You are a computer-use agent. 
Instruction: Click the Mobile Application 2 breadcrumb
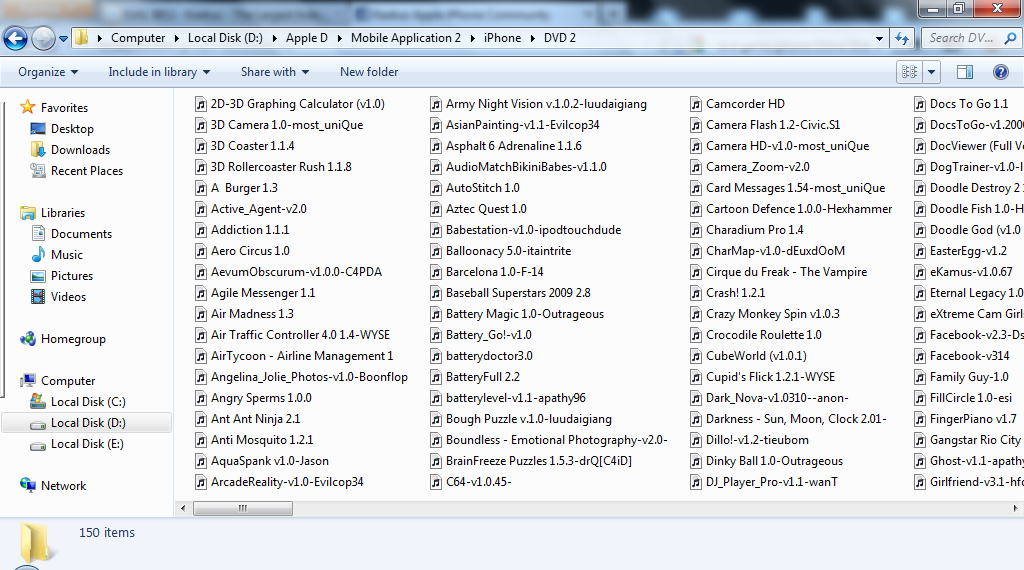coord(406,38)
